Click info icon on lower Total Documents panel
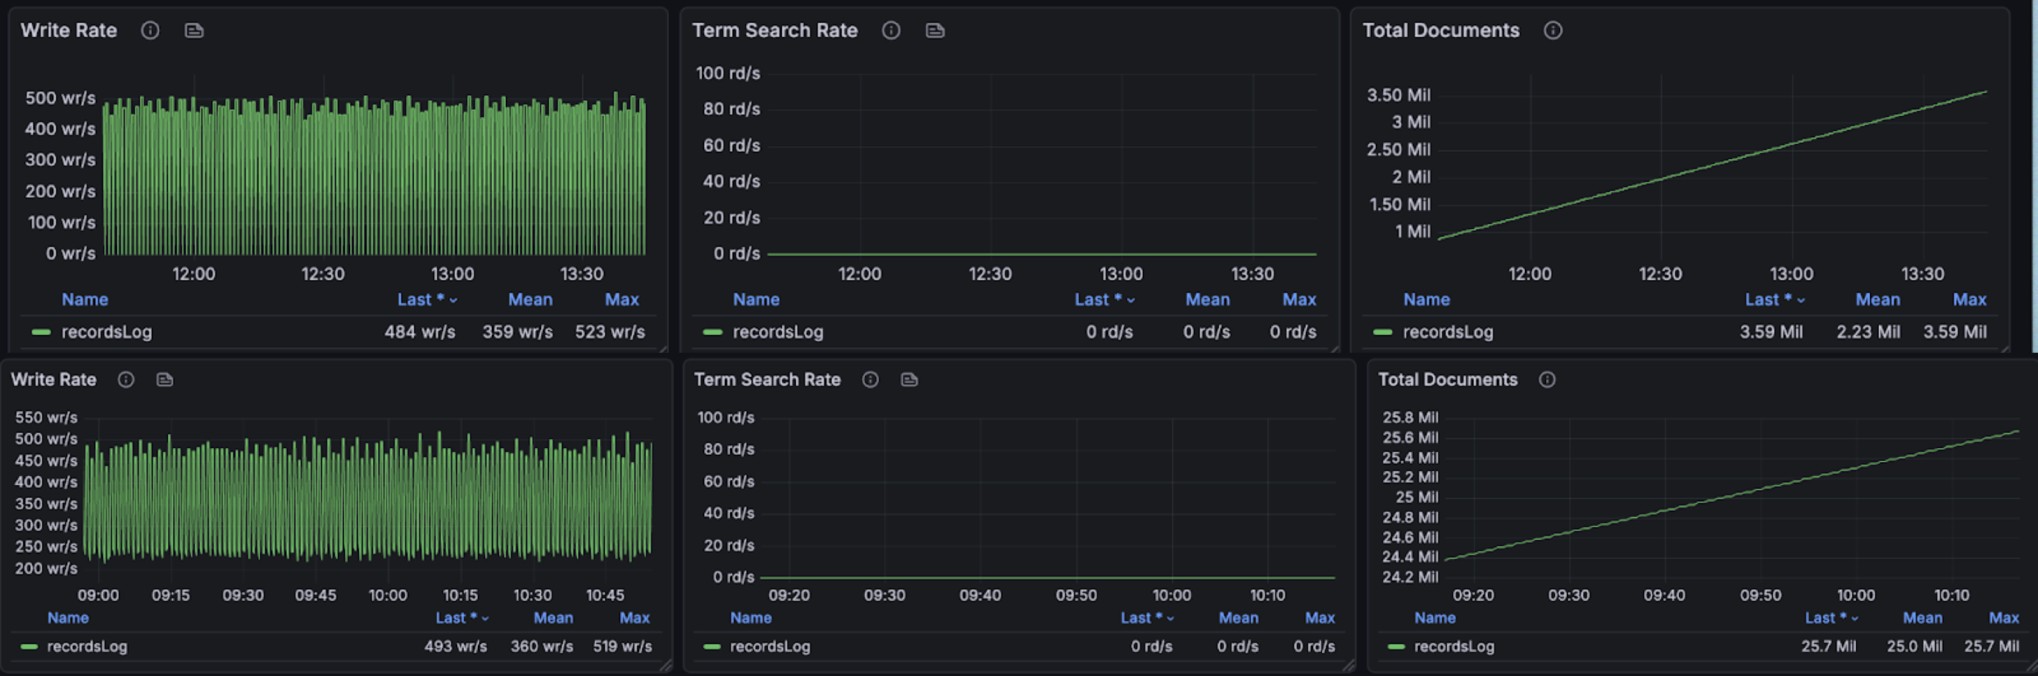2038x676 pixels. pyautogui.click(x=1547, y=380)
